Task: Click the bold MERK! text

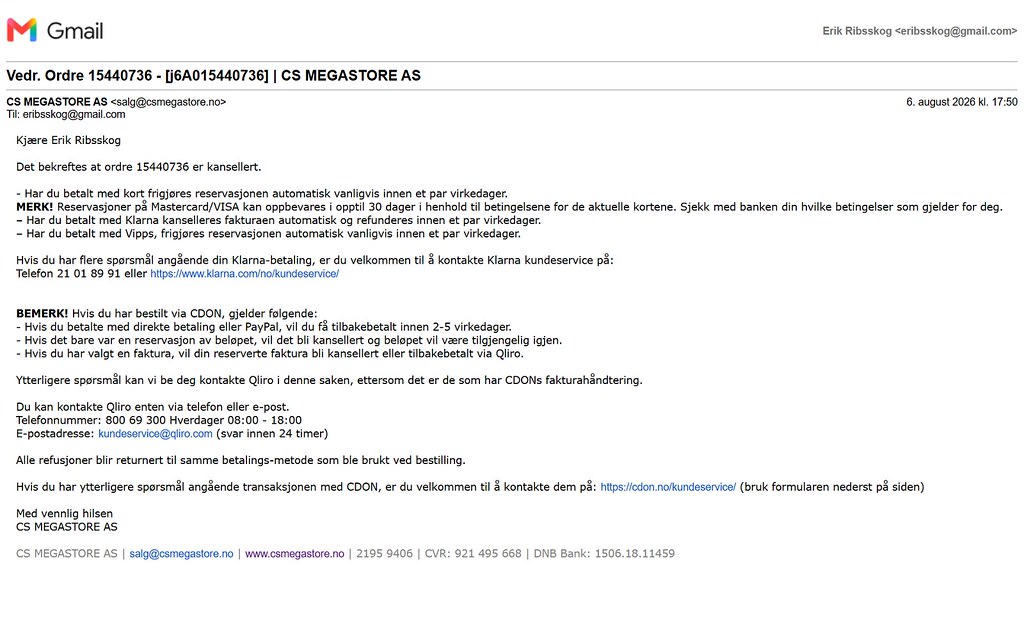Action: coord(35,207)
